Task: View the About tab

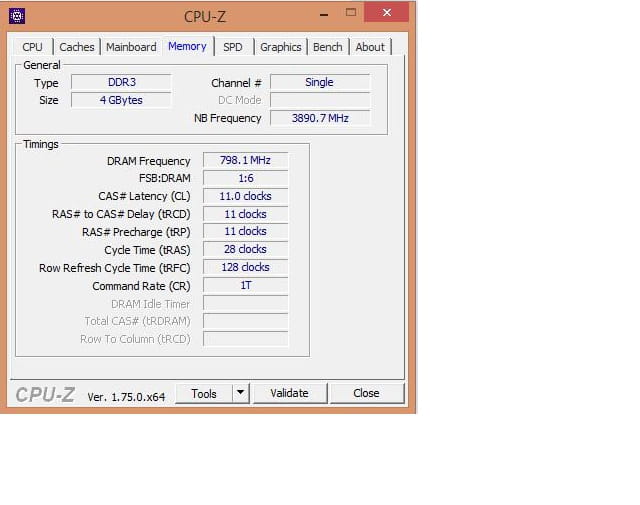Action: (x=370, y=47)
